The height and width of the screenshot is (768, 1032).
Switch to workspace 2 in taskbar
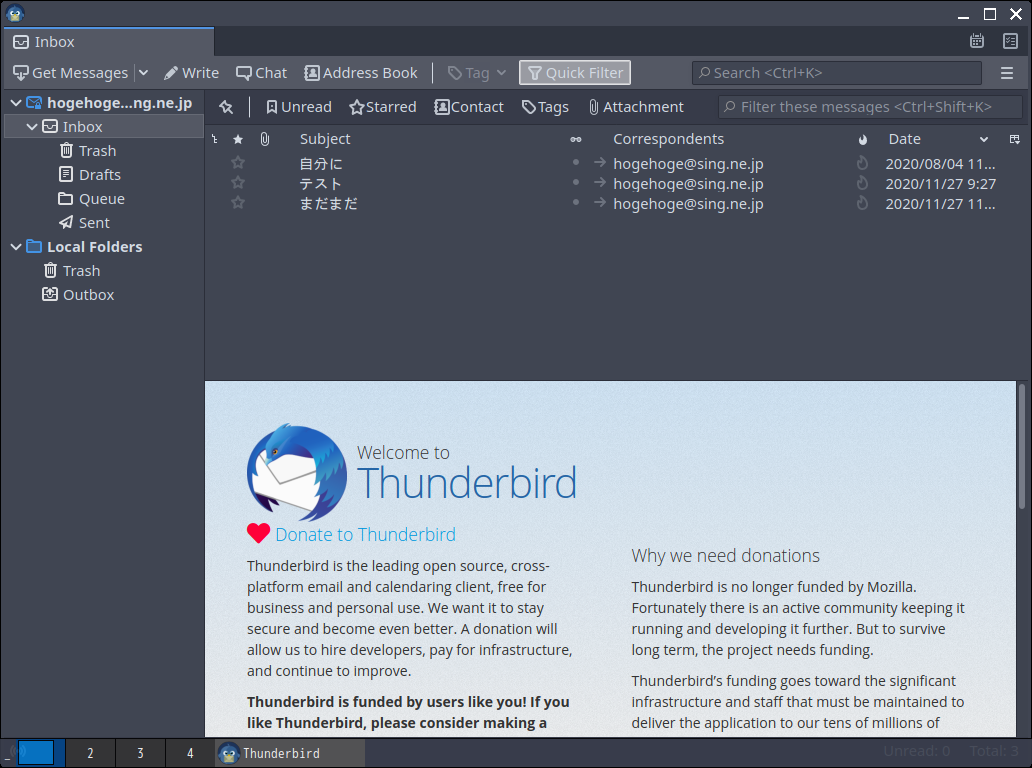click(x=90, y=753)
